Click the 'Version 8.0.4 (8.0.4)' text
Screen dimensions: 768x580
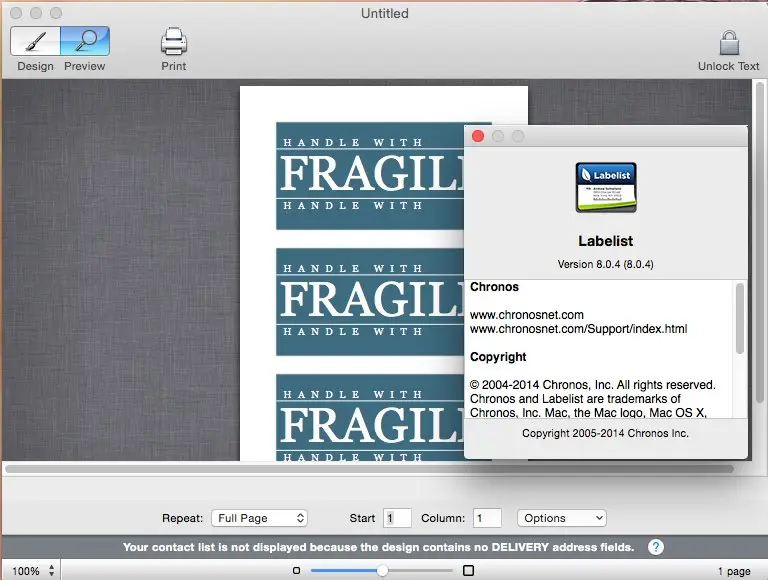pos(605,264)
